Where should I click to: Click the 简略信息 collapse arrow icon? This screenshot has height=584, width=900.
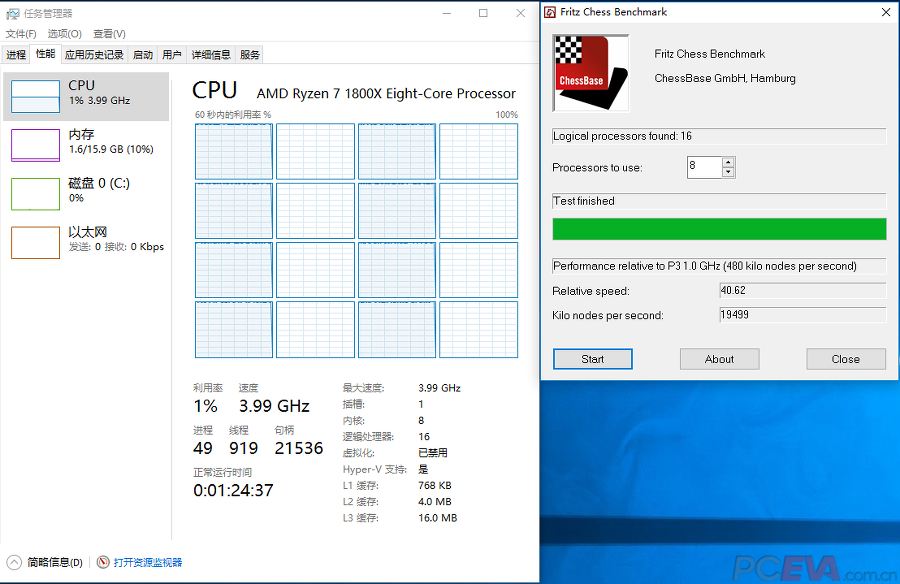click(15, 563)
